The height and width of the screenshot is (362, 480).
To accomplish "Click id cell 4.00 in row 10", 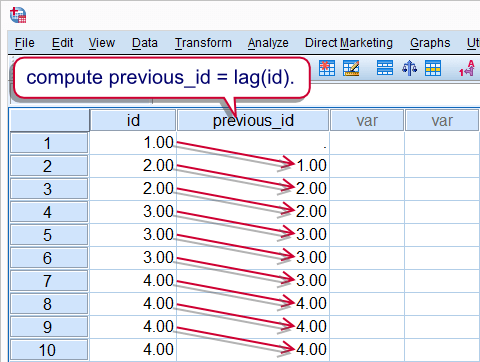I will [133, 350].
